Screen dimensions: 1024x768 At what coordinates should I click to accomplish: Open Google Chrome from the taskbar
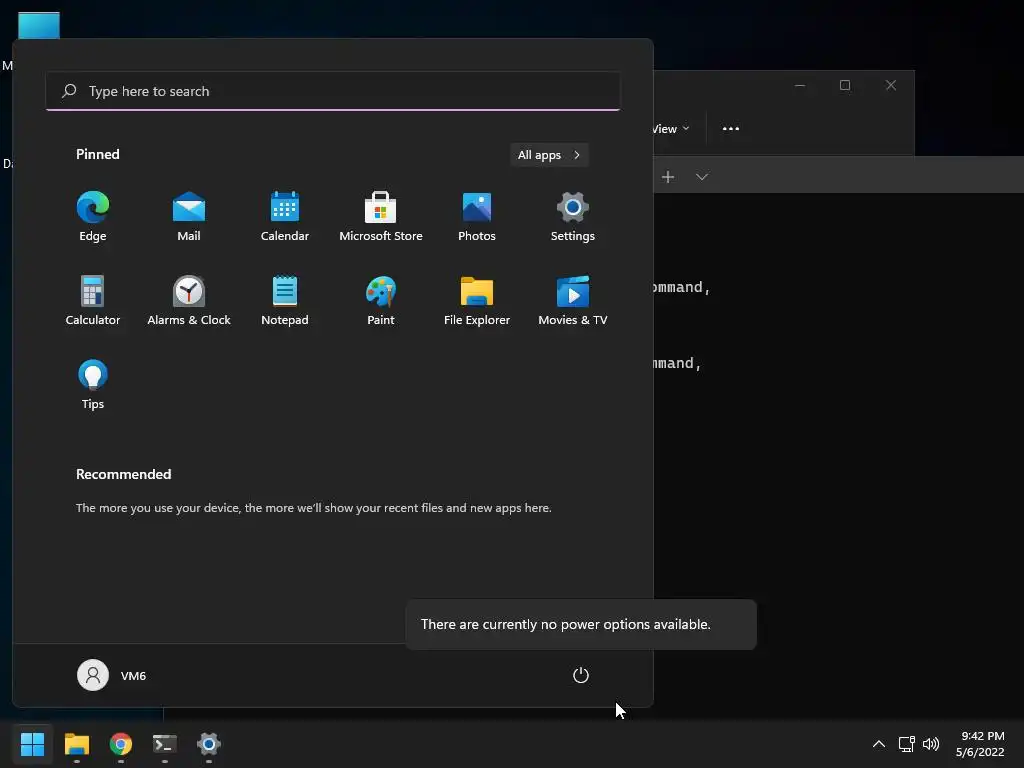(x=121, y=744)
